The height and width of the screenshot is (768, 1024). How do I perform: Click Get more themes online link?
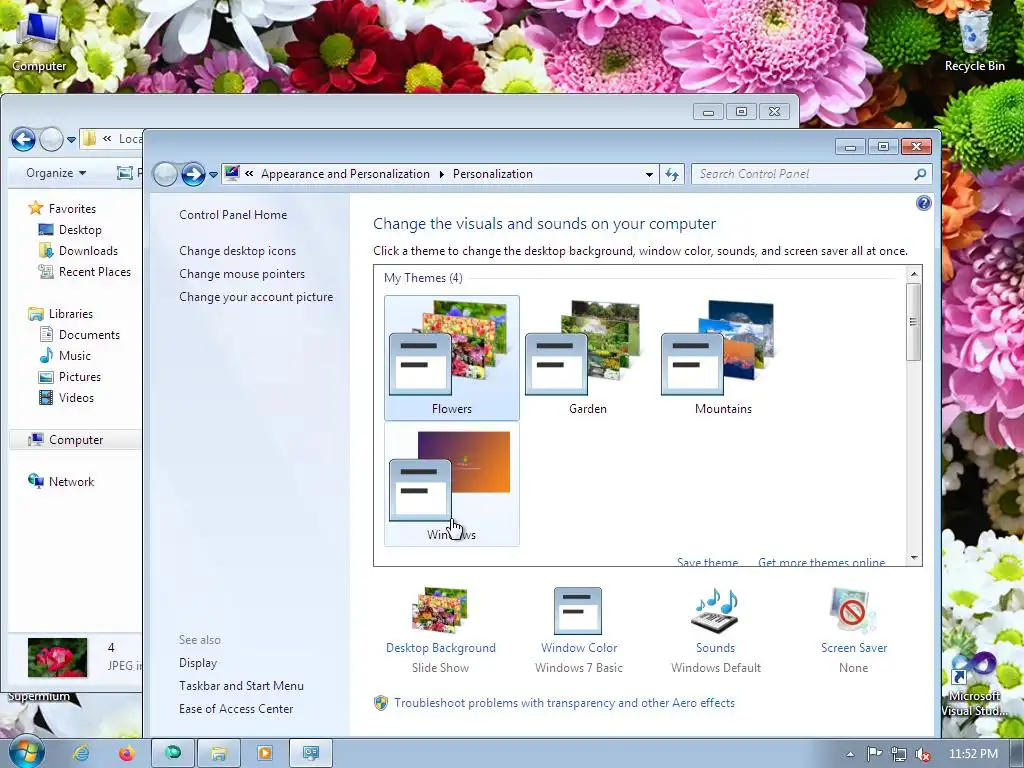tap(822, 562)
